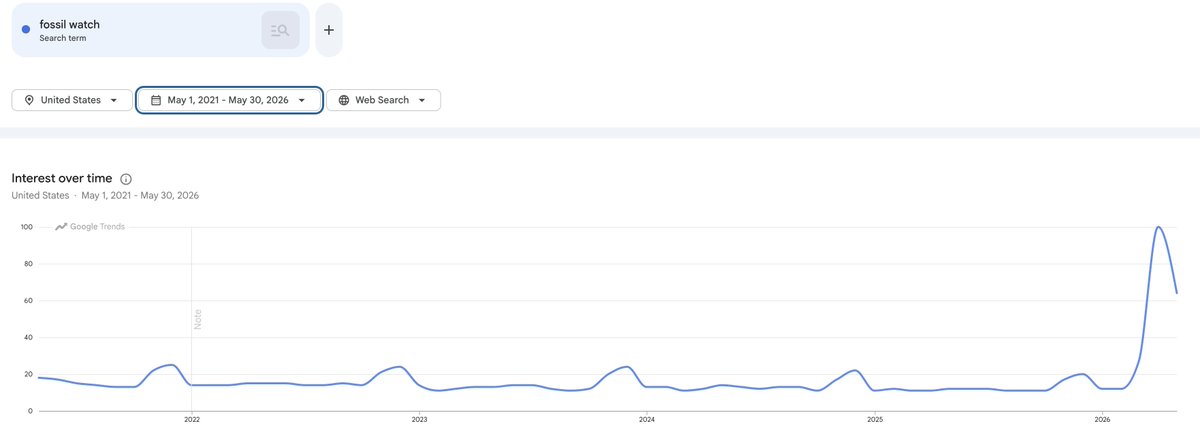This screenshot has width=1200, height=447.
Task: Click the 2023 label on the x-axis
Action: (x=419, y=420)
